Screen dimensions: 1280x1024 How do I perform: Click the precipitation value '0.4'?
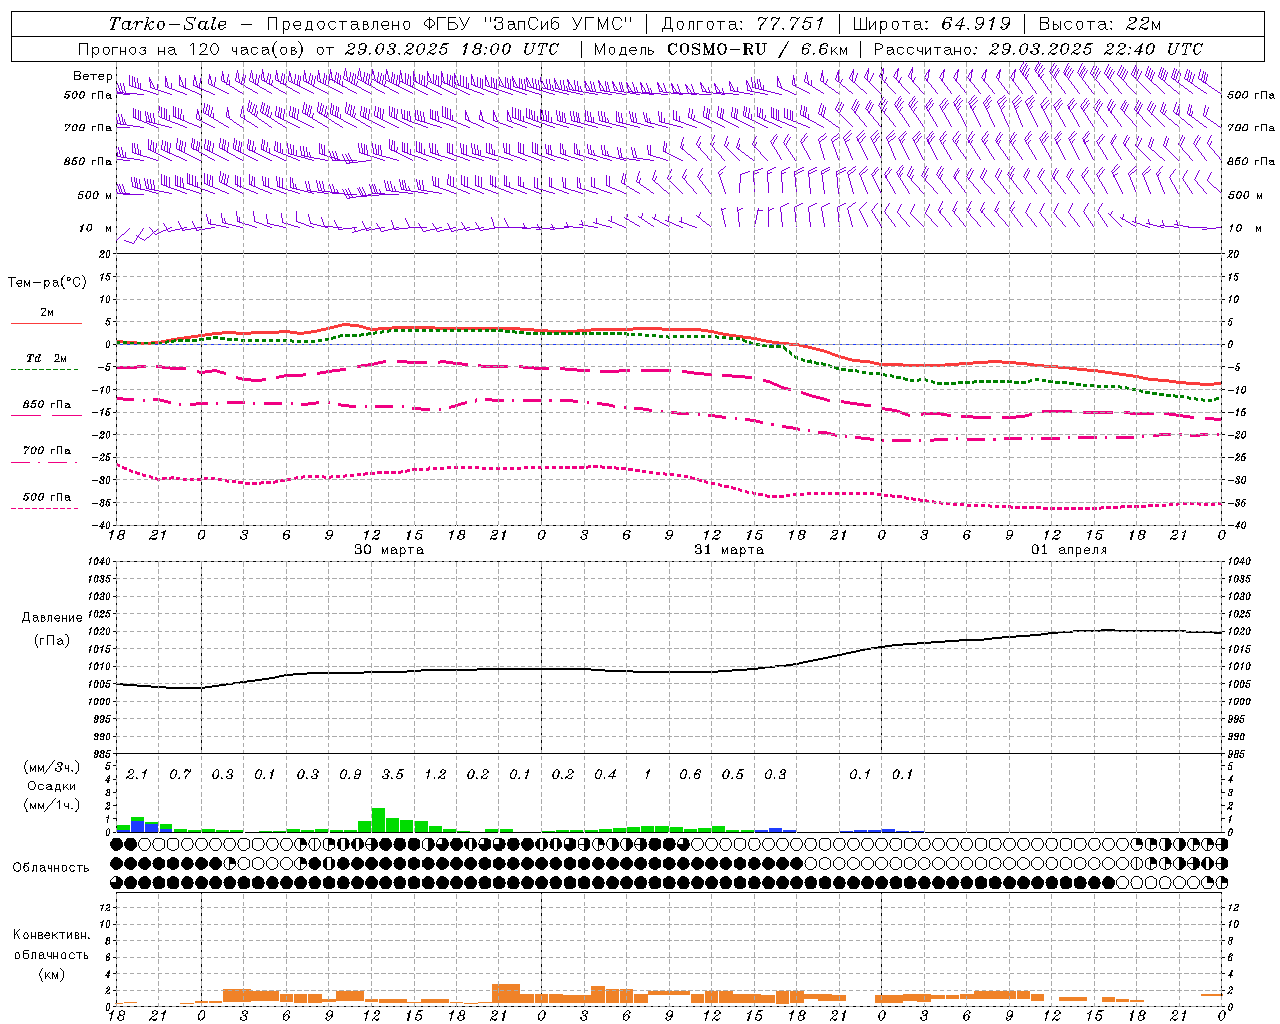coord(605,775)
